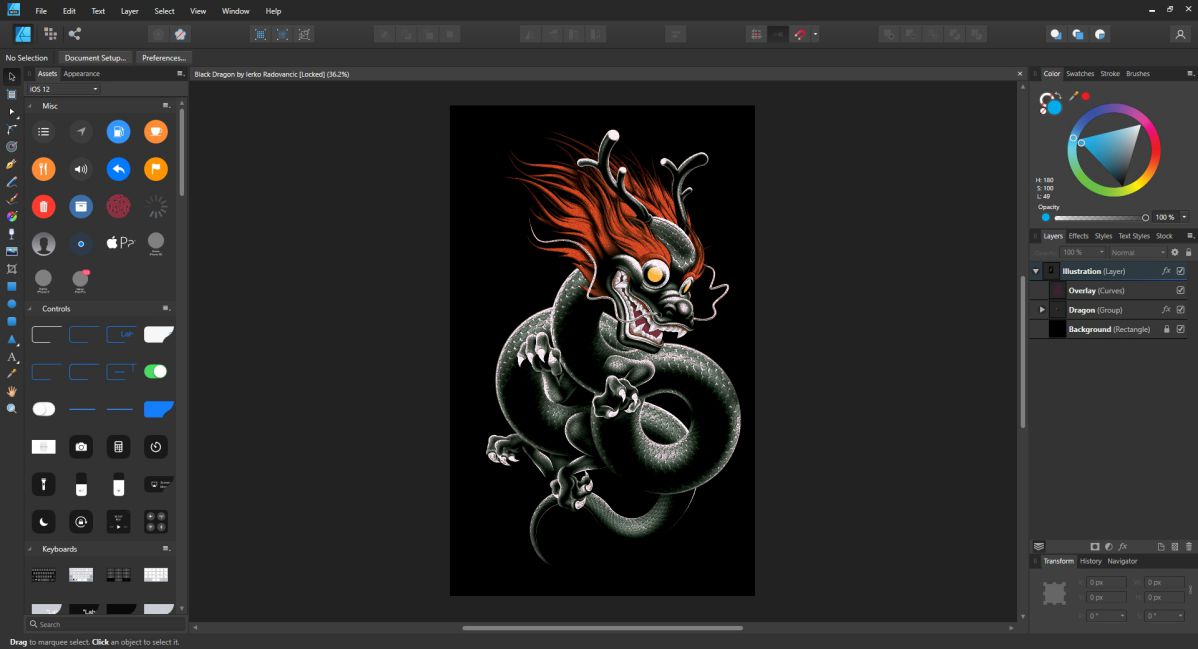Select the Triangle shape tool
1198x649 pixels.
click(11, 339)
